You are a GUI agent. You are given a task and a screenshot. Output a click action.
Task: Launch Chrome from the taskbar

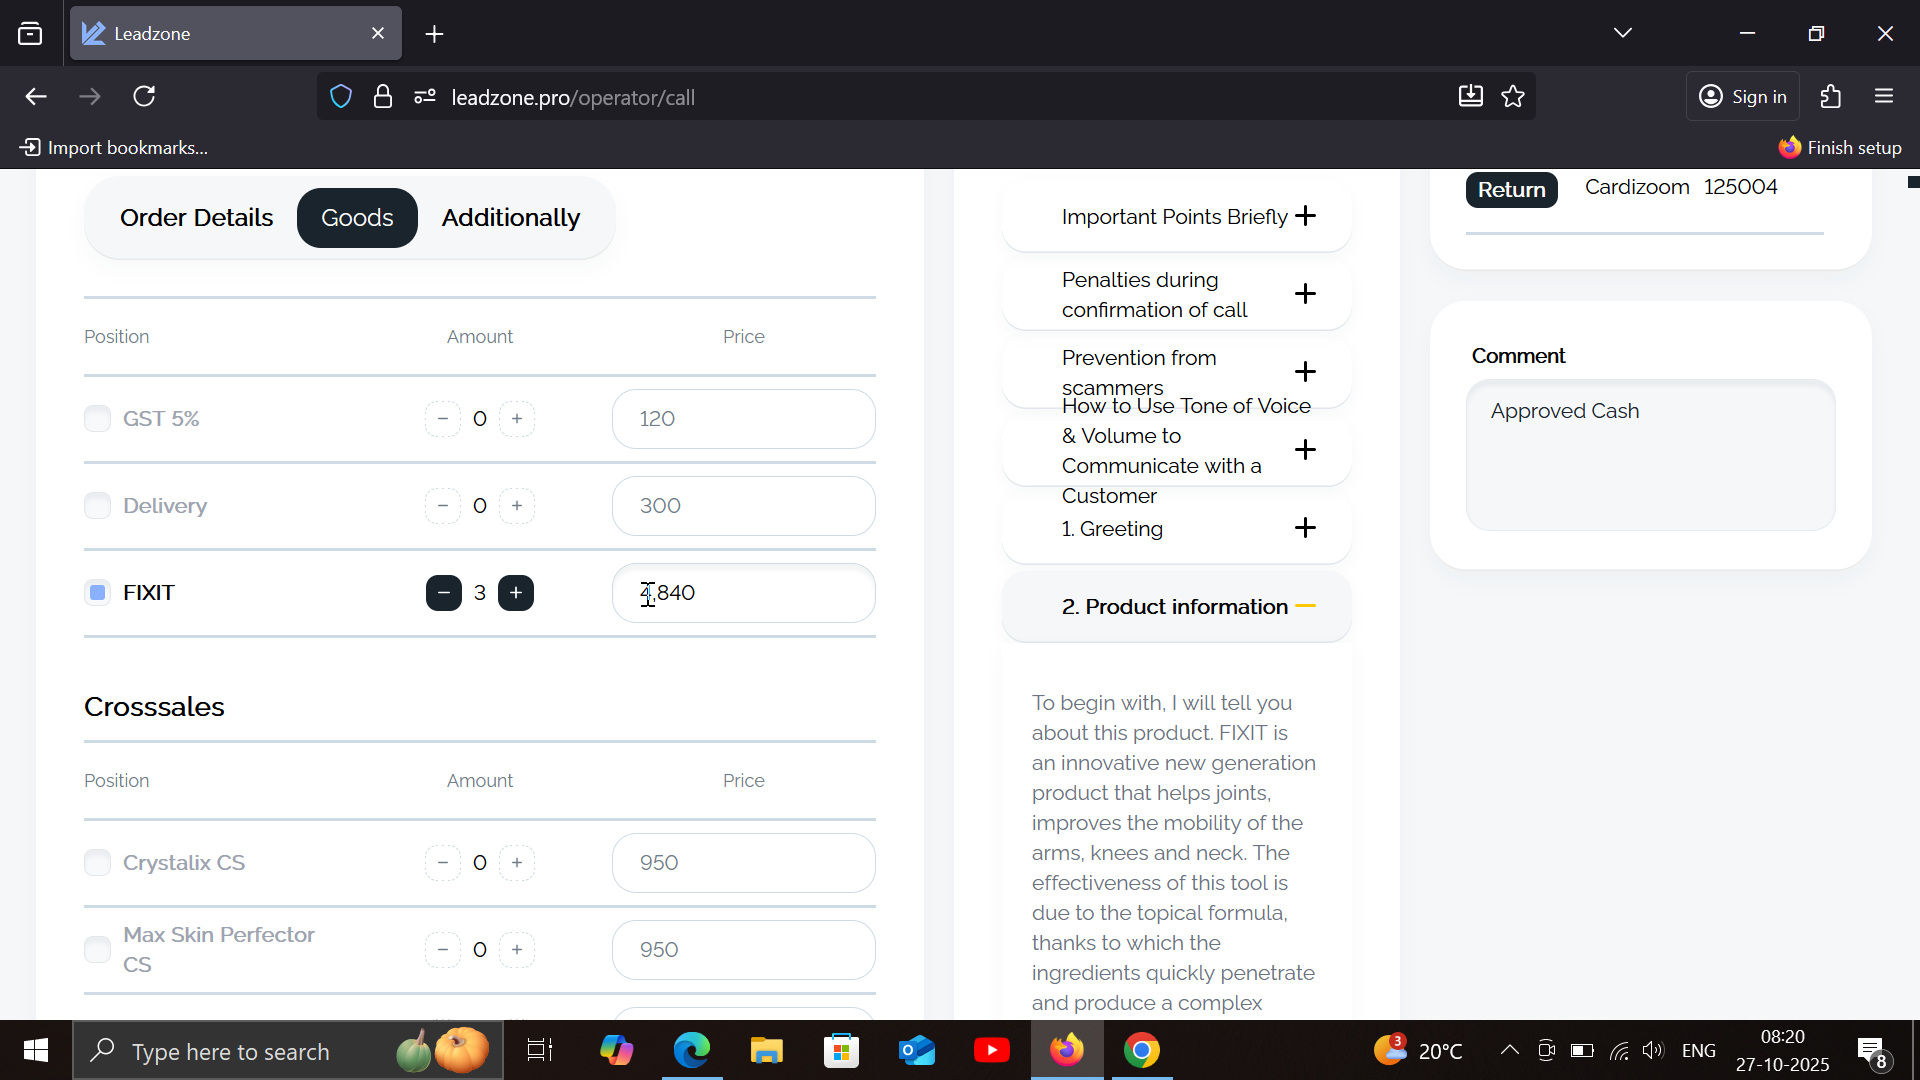click(x=1141, y=1051)
